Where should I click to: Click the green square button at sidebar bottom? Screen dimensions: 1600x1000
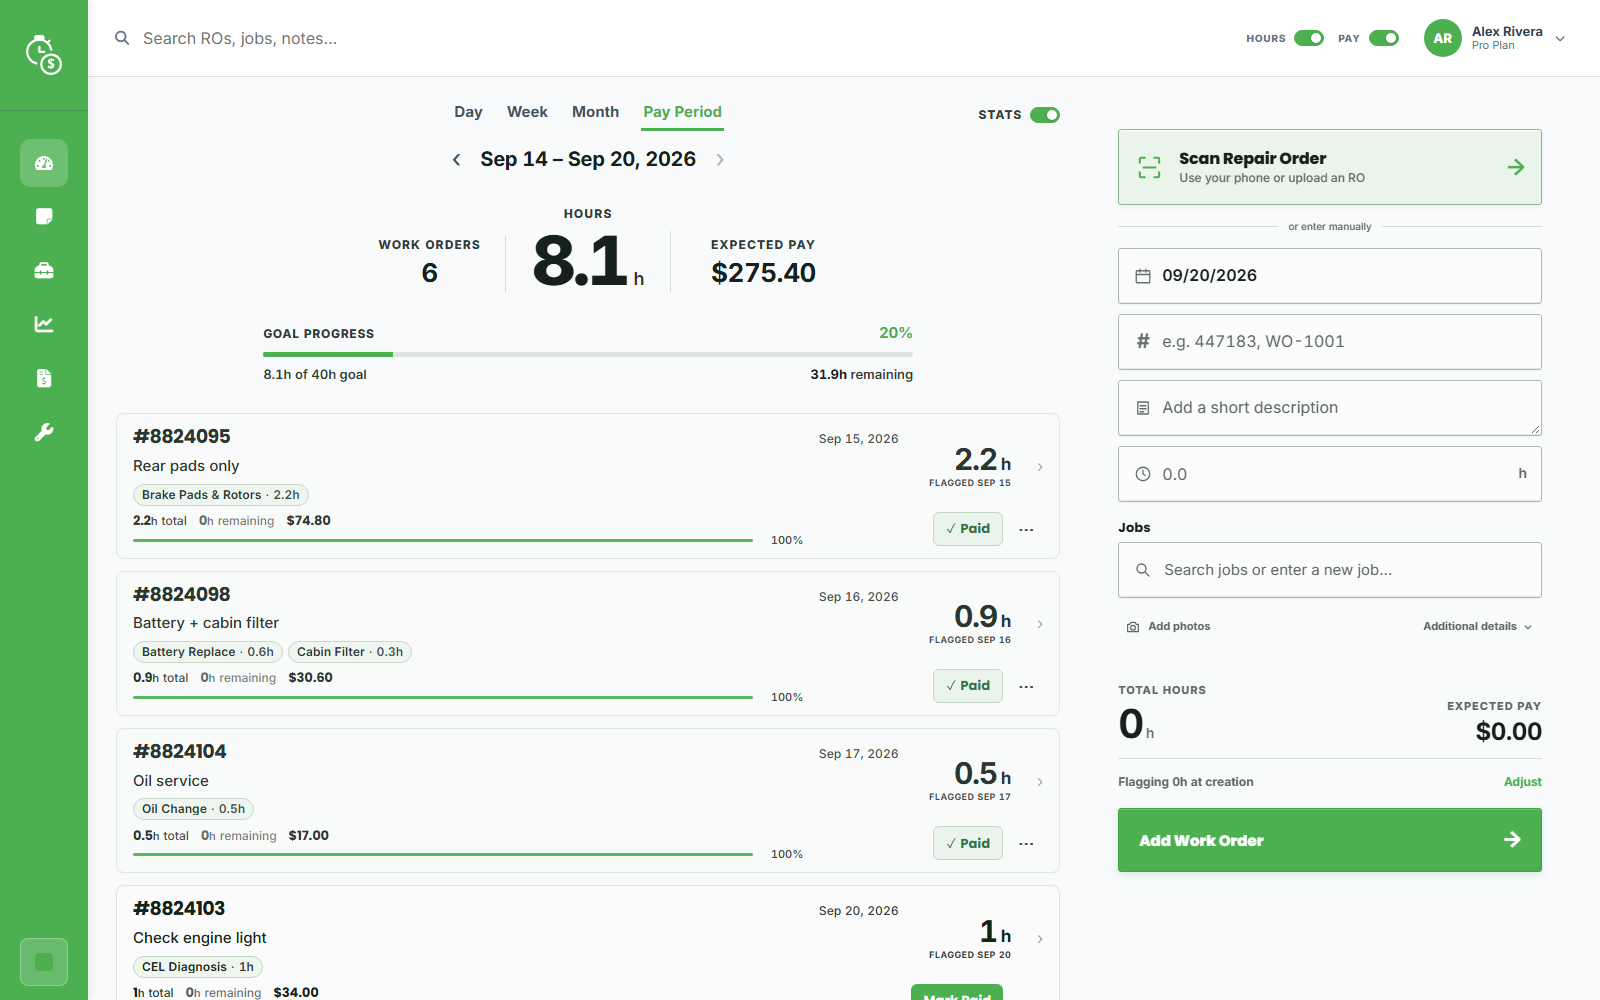(44, 962)
